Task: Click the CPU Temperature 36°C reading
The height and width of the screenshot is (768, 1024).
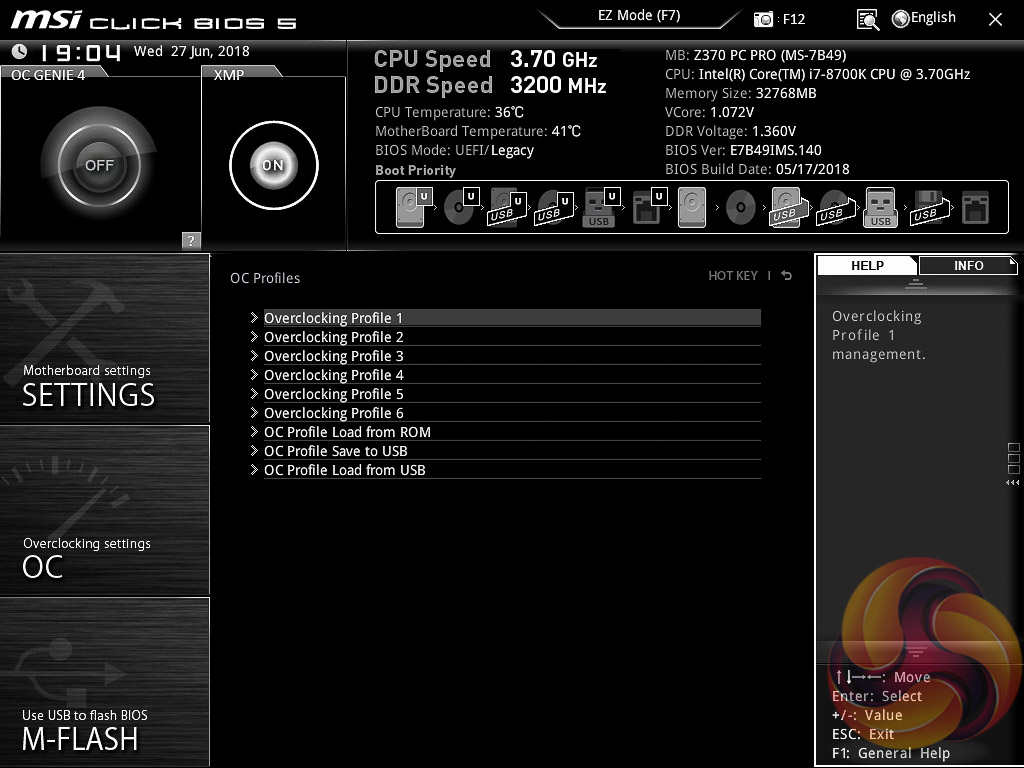Action: 449,112
